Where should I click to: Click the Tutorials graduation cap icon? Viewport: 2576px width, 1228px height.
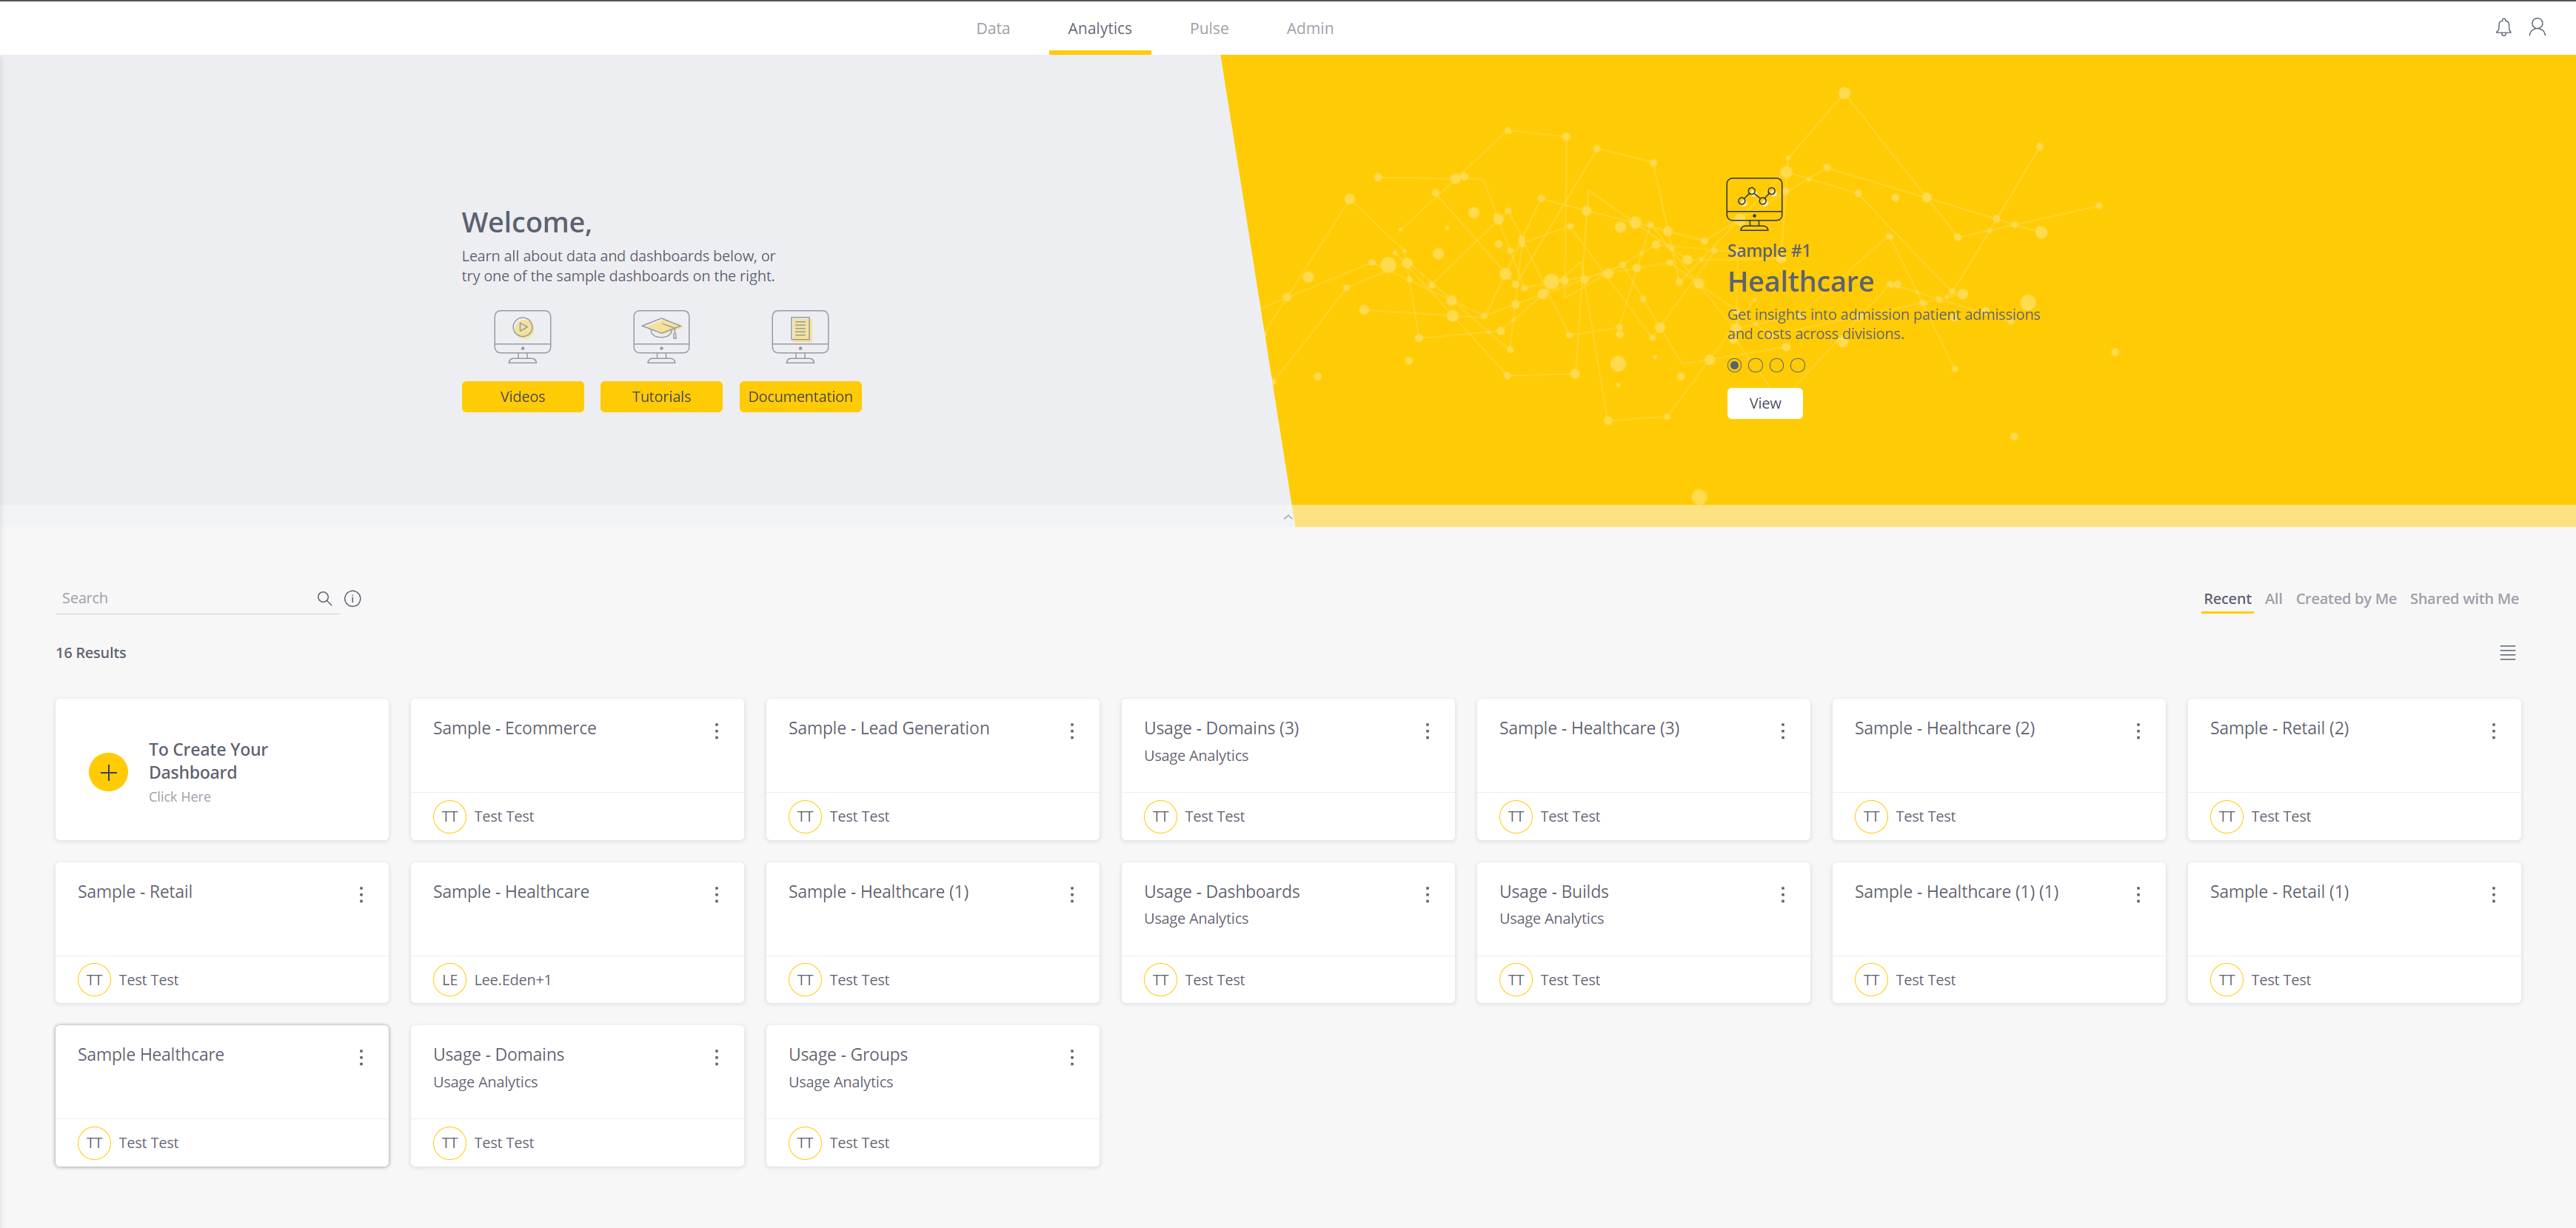(661, 336)
